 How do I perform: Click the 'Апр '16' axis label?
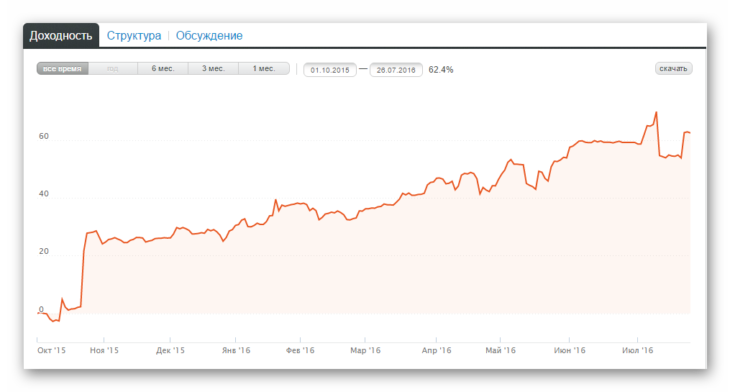[x=437, y=350]
